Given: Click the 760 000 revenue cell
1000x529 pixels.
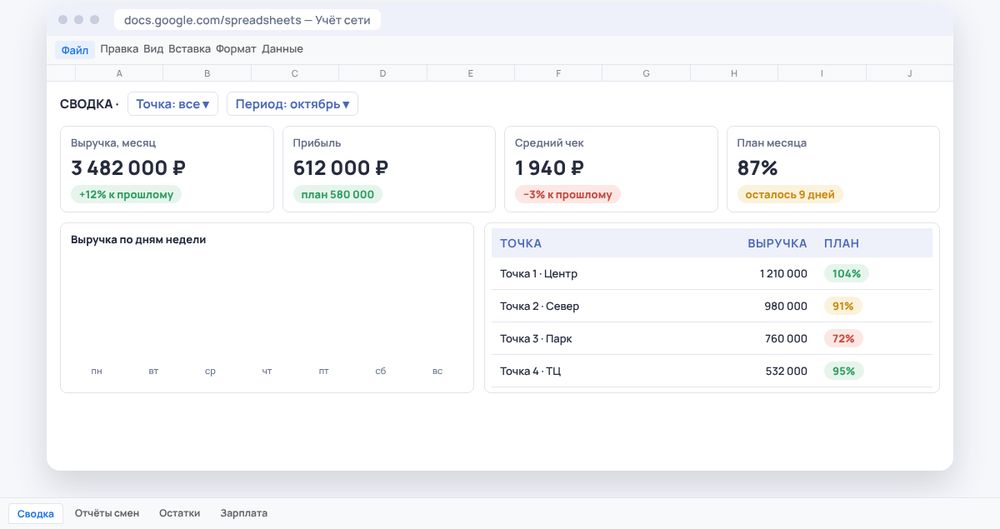Looking at the screenshot, I should [x=786, y=339].
